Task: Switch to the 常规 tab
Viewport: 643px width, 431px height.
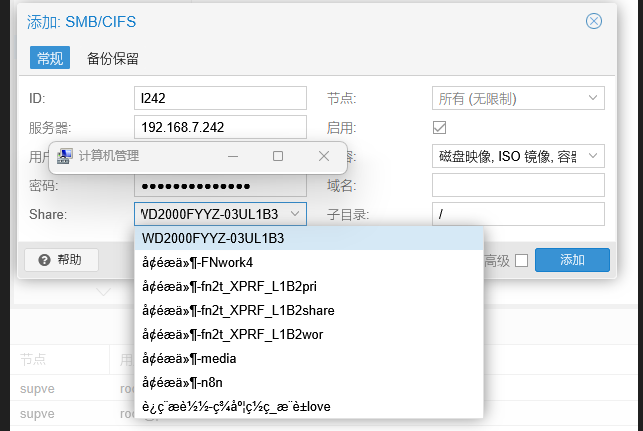Action: pos(50,58)
